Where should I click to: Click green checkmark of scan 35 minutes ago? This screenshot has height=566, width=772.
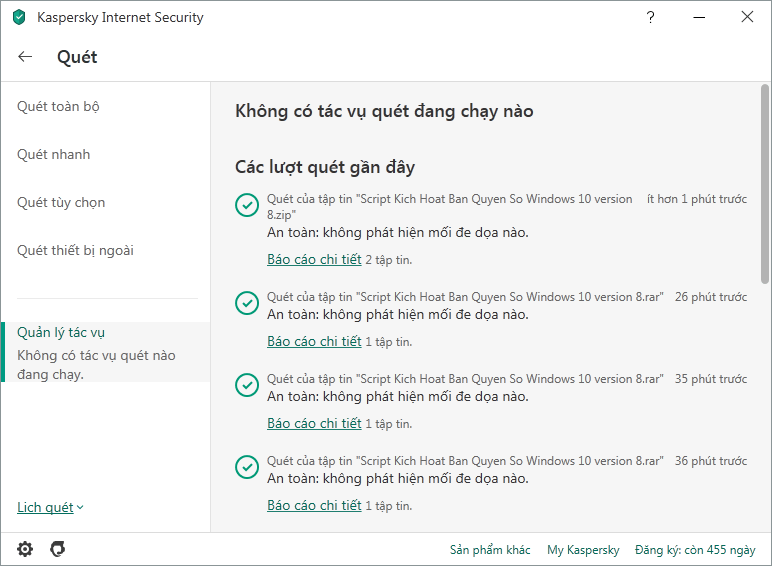tap(246, 385)
